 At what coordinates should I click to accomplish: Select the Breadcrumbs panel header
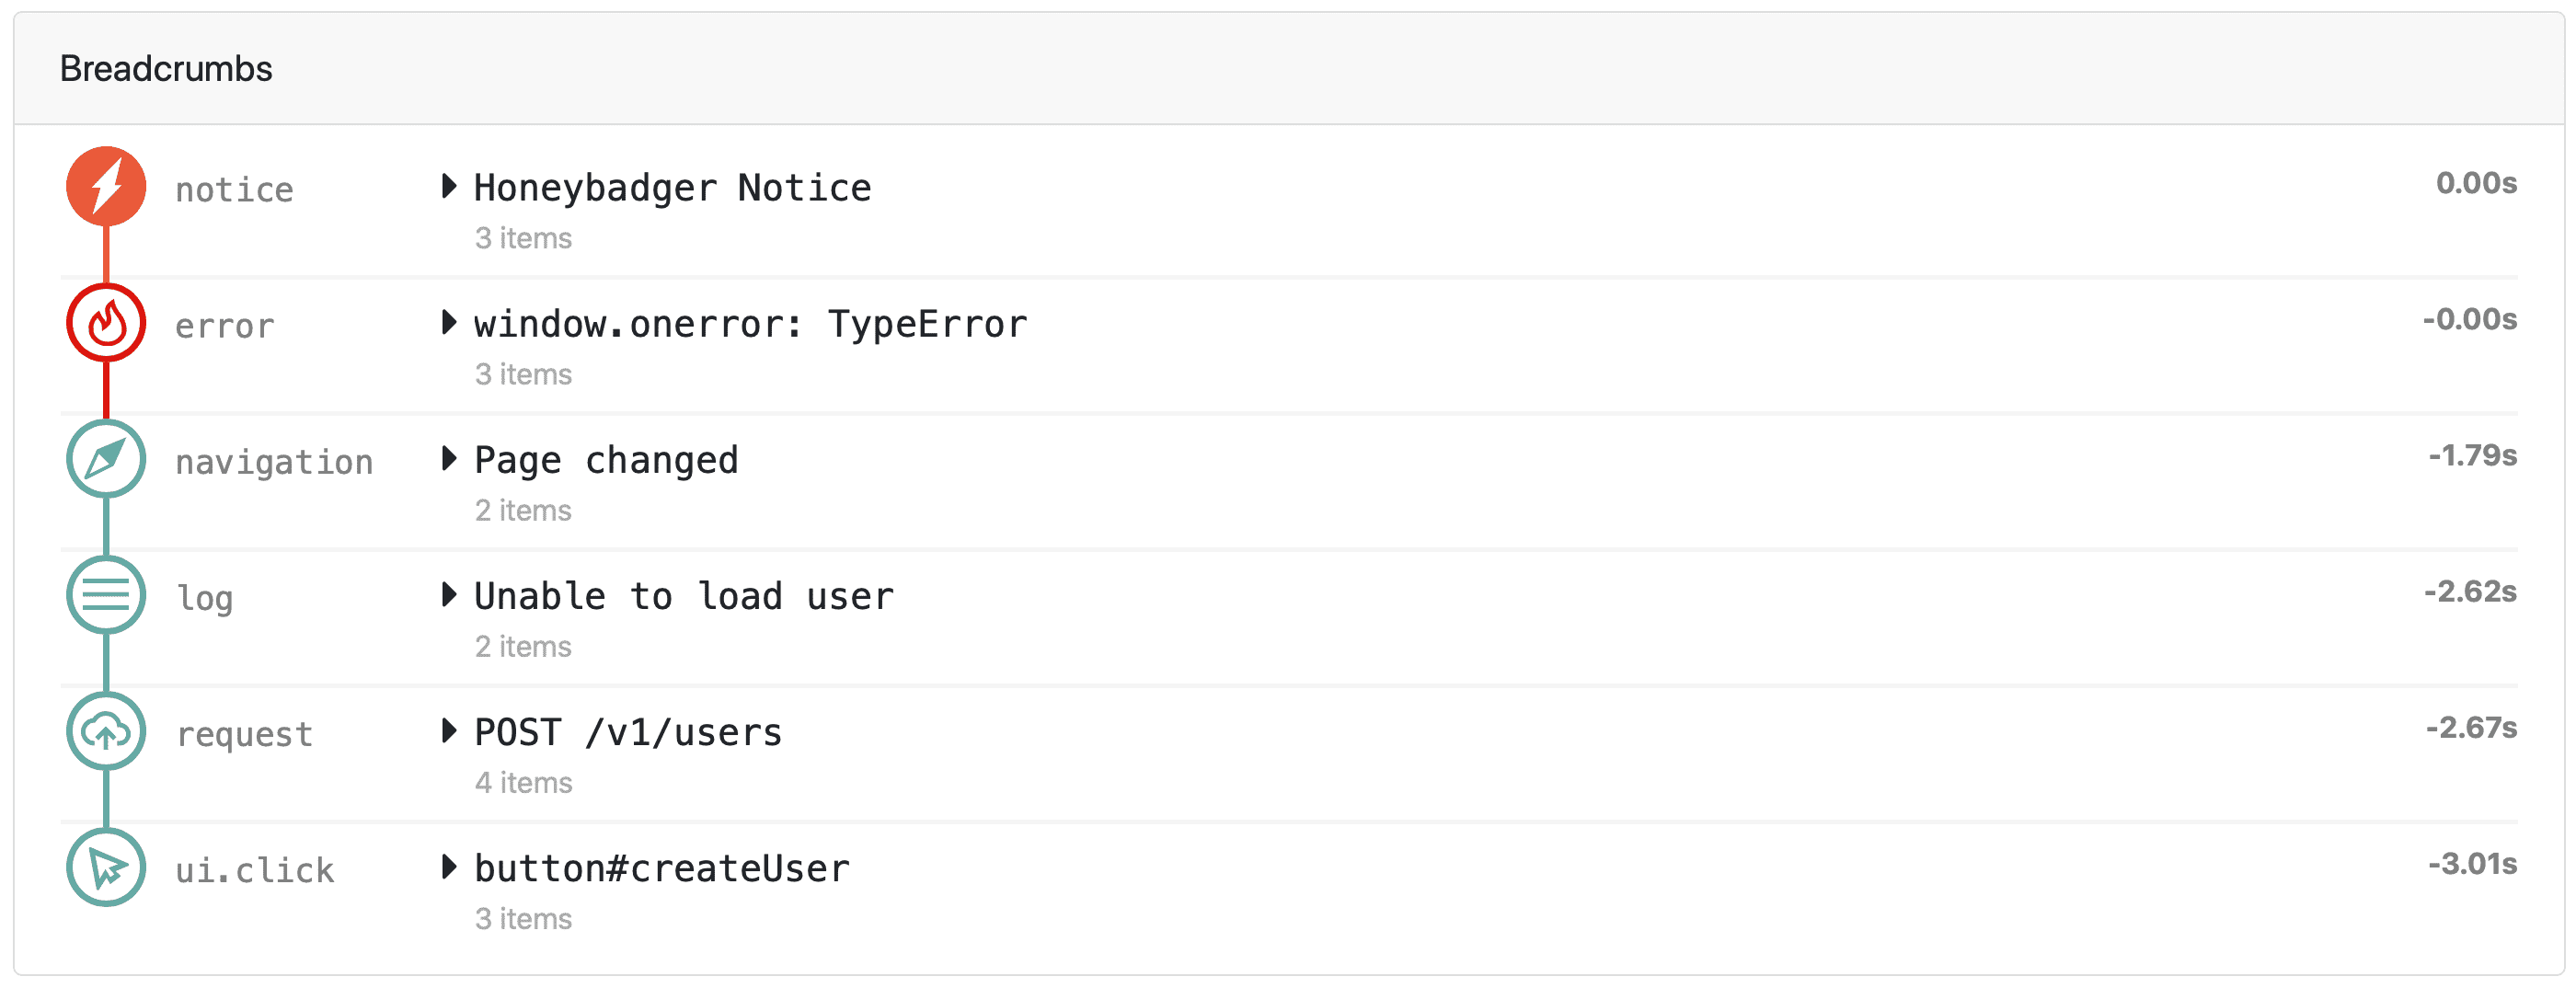tap(166, 69)
